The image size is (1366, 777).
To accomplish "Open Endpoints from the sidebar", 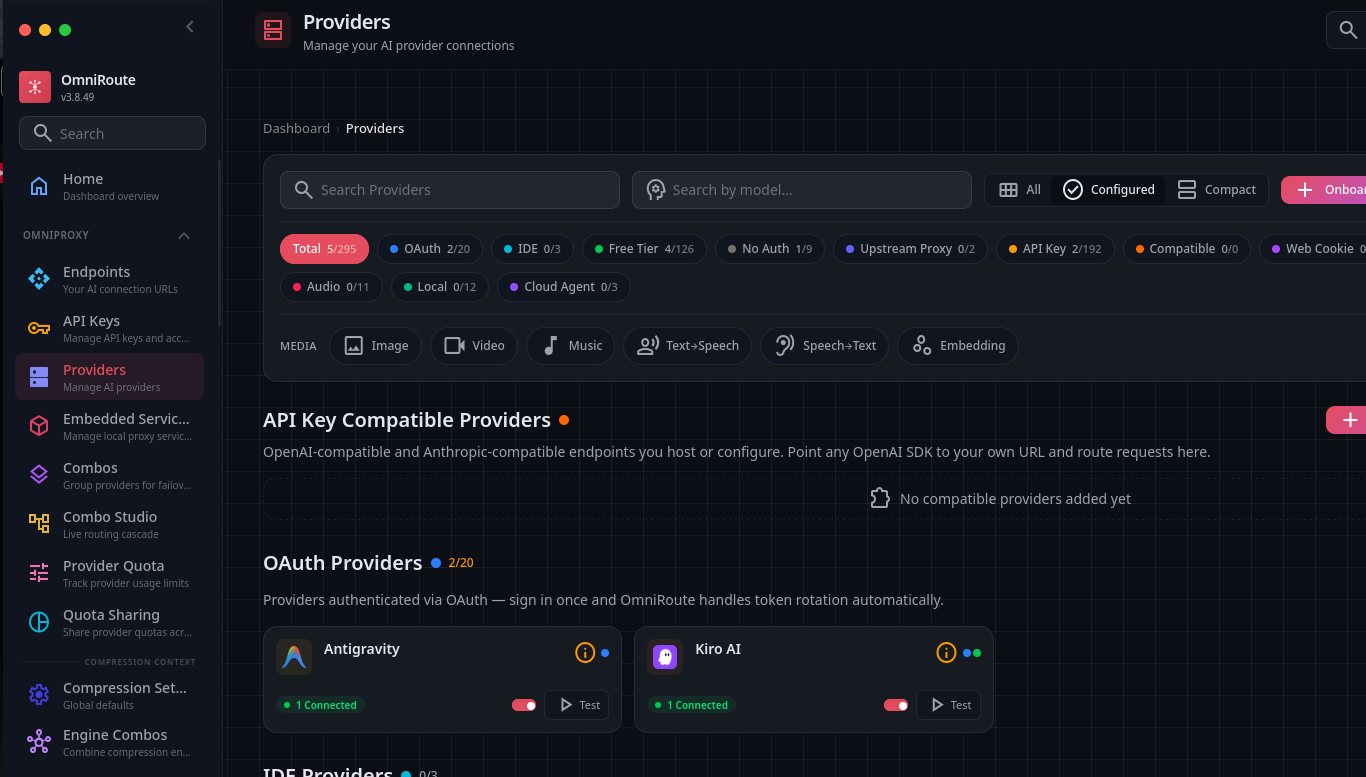I will point(109,280).
